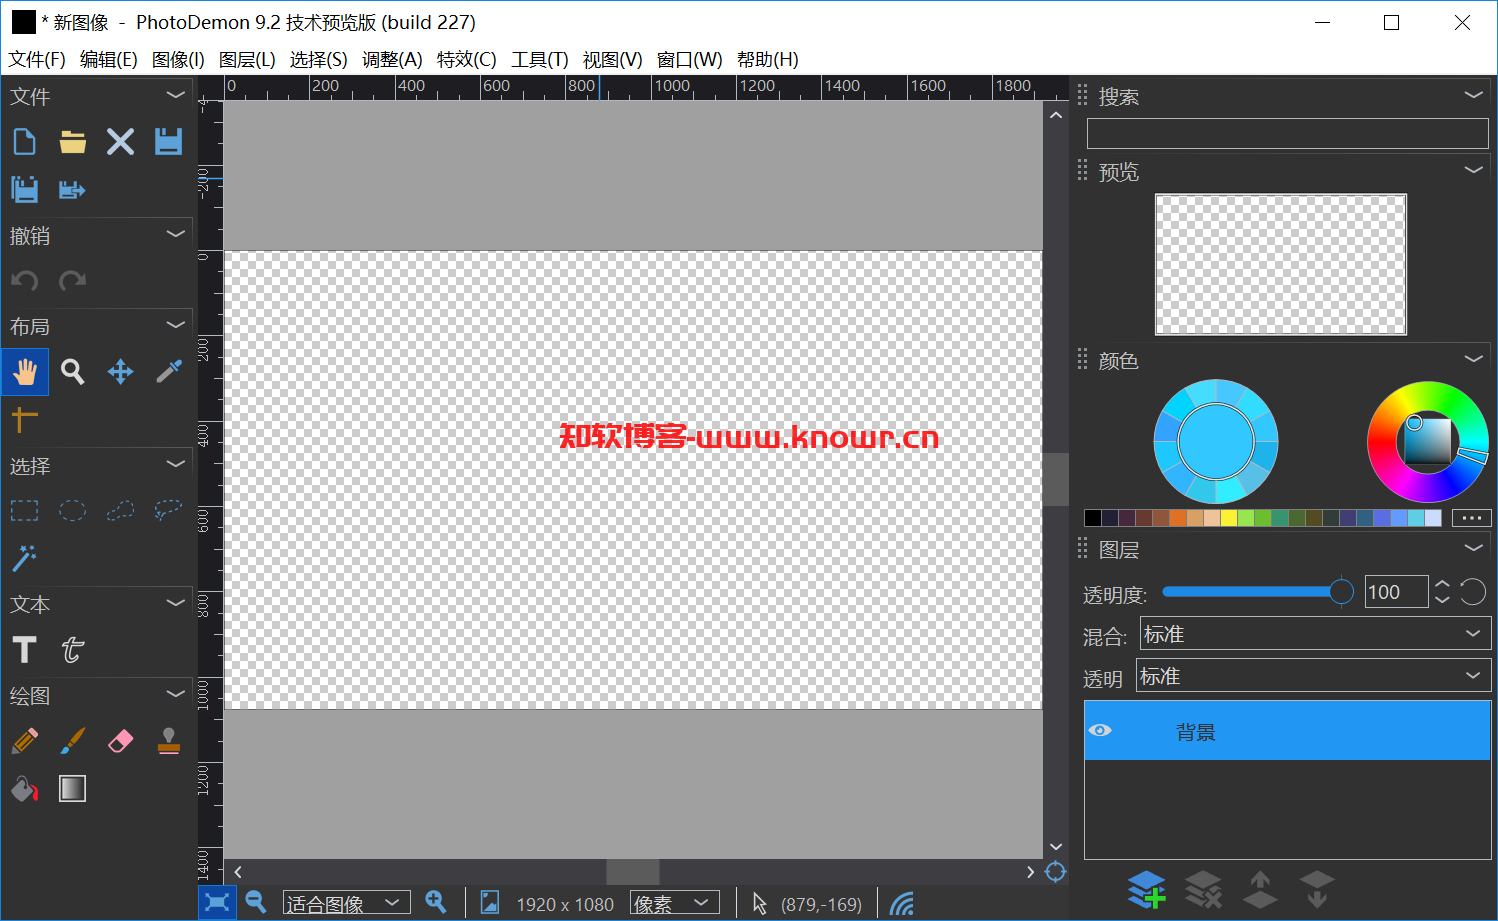This screenshot has width=1498, height=921.
Task: Select the hand pan tool
Action: 24,372
